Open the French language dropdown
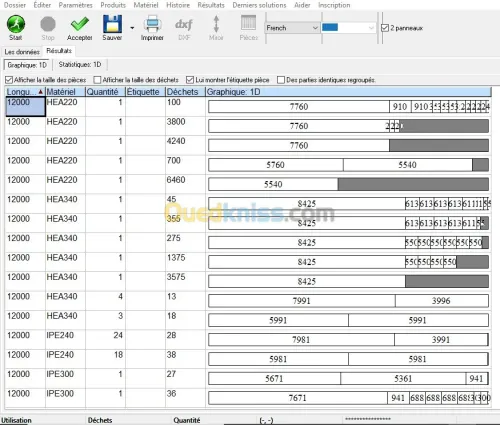Viewport: 500px width, 425px height. (x=292, y=28)
